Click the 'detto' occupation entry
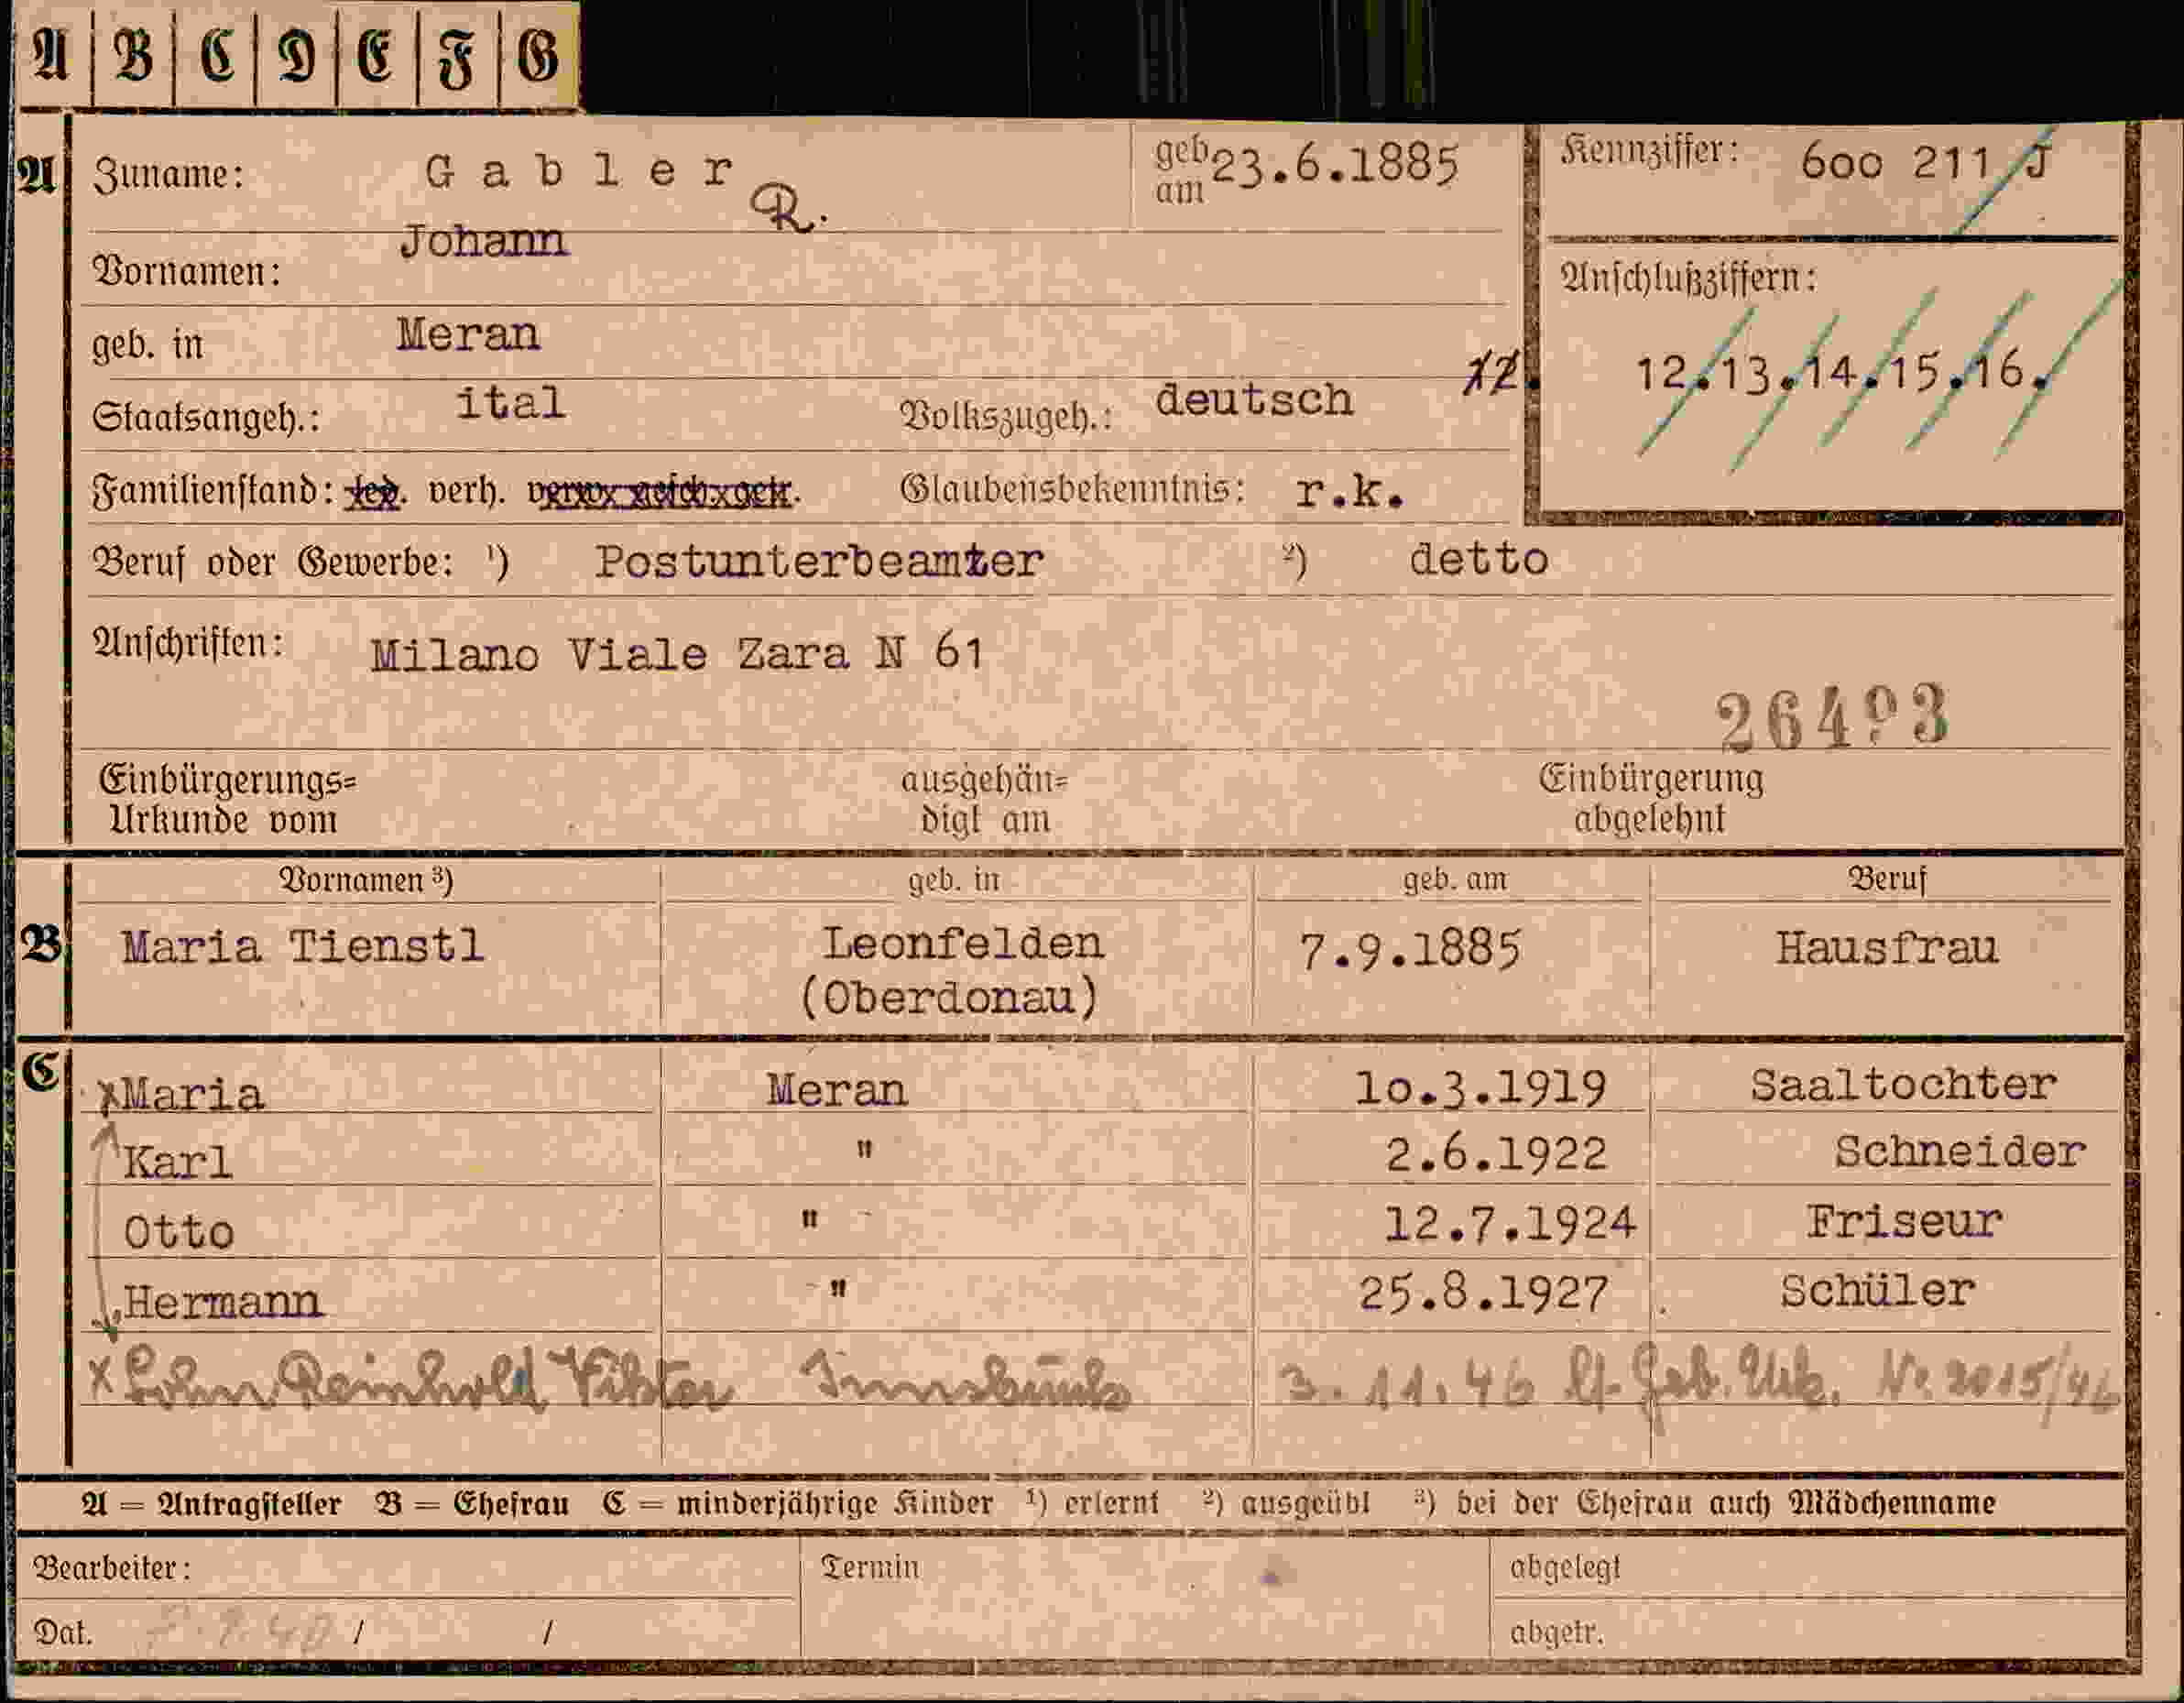 [x=1478, y=559]
